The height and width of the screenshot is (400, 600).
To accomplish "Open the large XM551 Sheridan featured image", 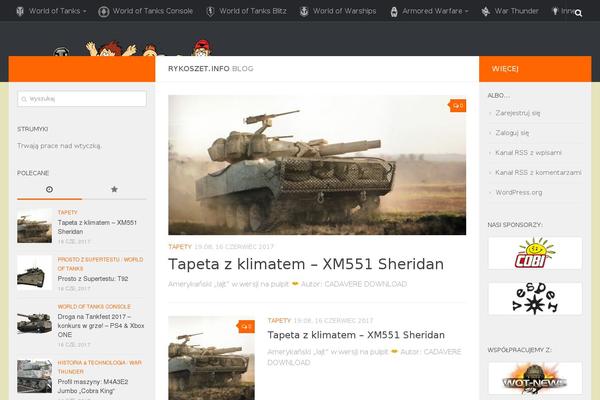I will pos(317,165).
